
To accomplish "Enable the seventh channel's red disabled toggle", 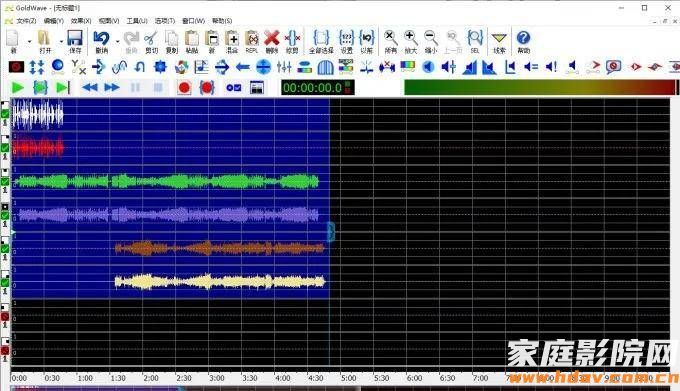I will [x=5, y=317].
